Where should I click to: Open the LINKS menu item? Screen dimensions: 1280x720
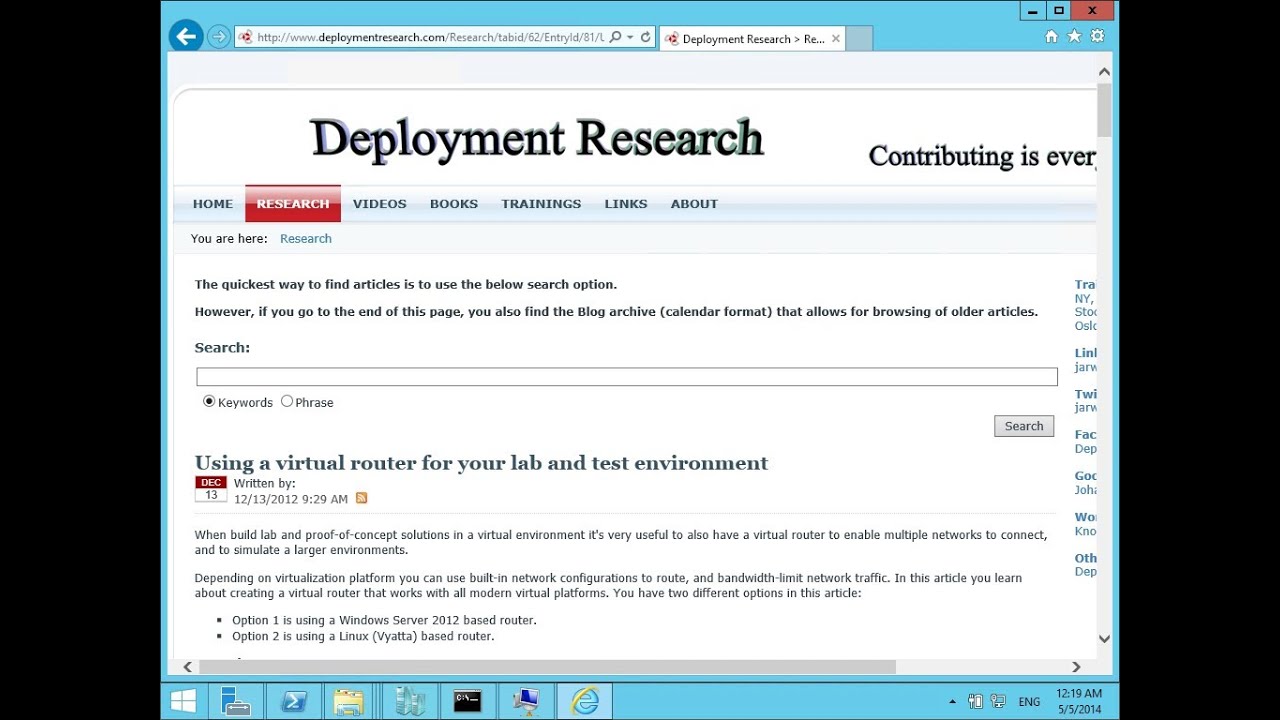626,204
